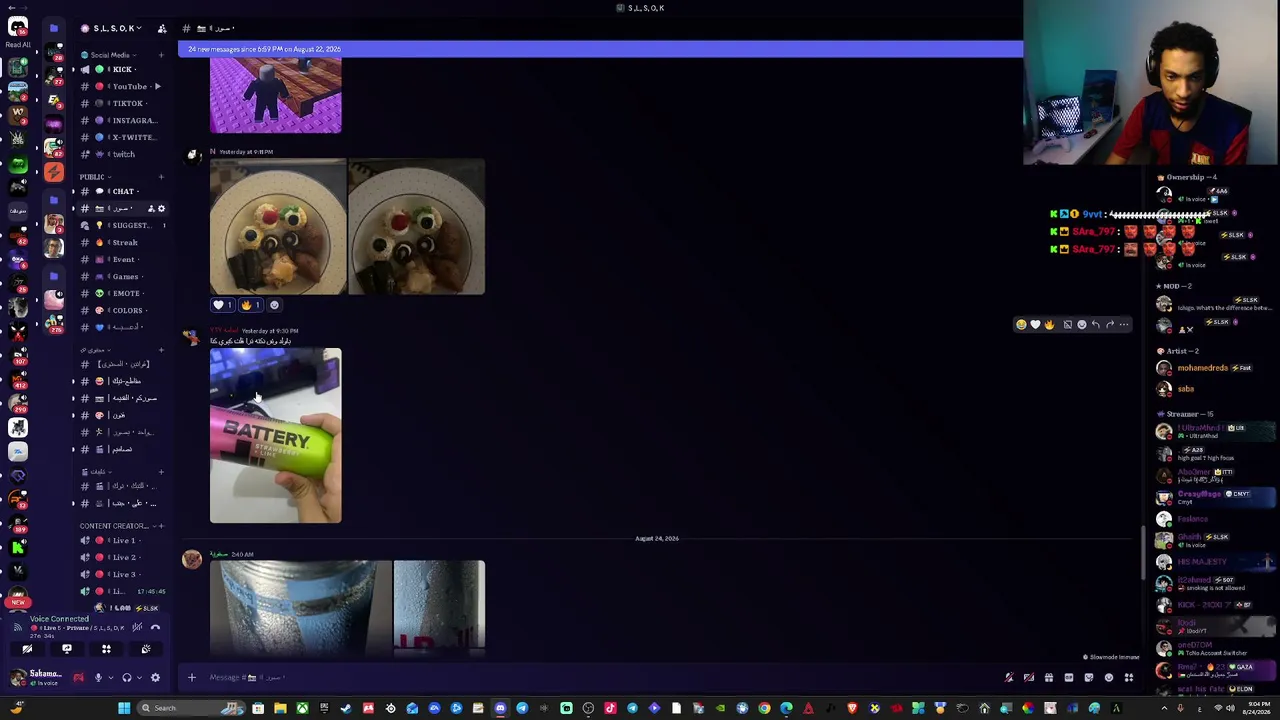
Task: Open the Event channel
Action: point(122,259)
